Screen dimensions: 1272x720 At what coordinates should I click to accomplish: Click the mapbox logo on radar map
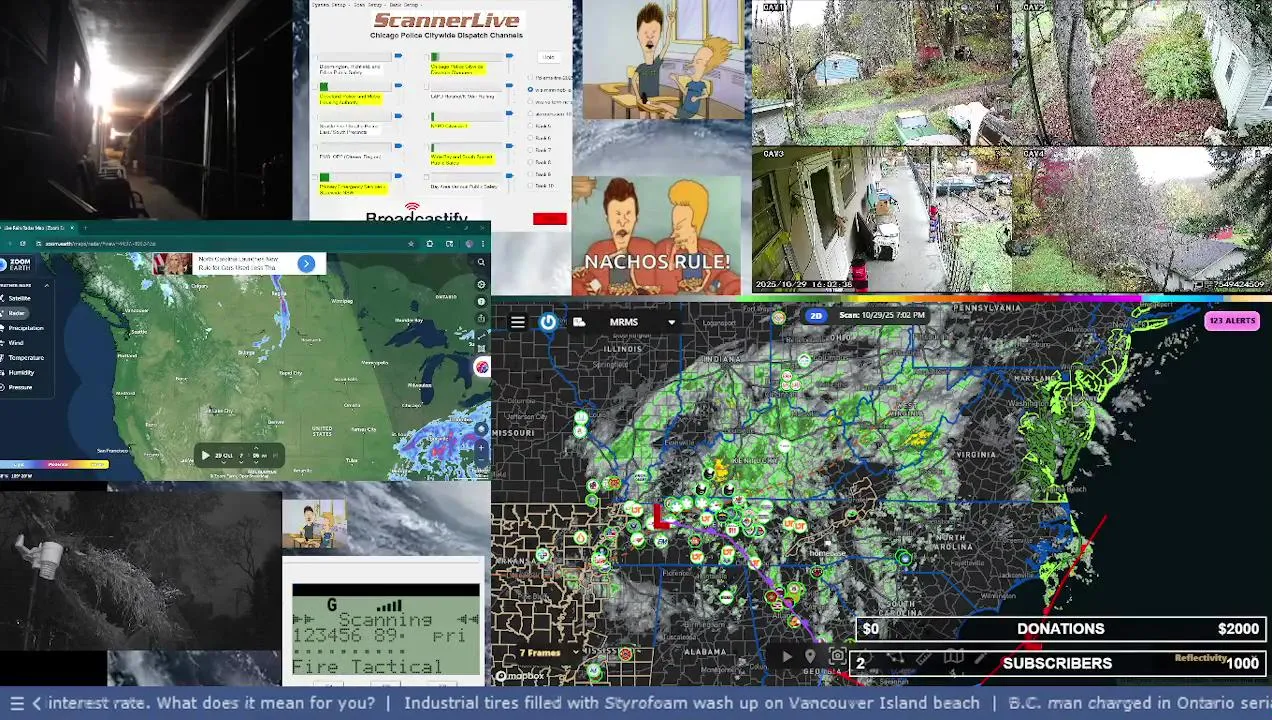pos(521,676)
